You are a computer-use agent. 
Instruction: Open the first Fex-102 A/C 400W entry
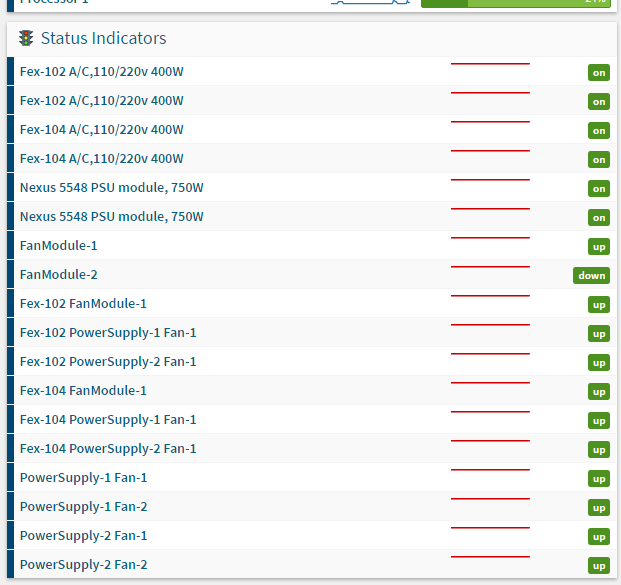(x=102, y=72)
